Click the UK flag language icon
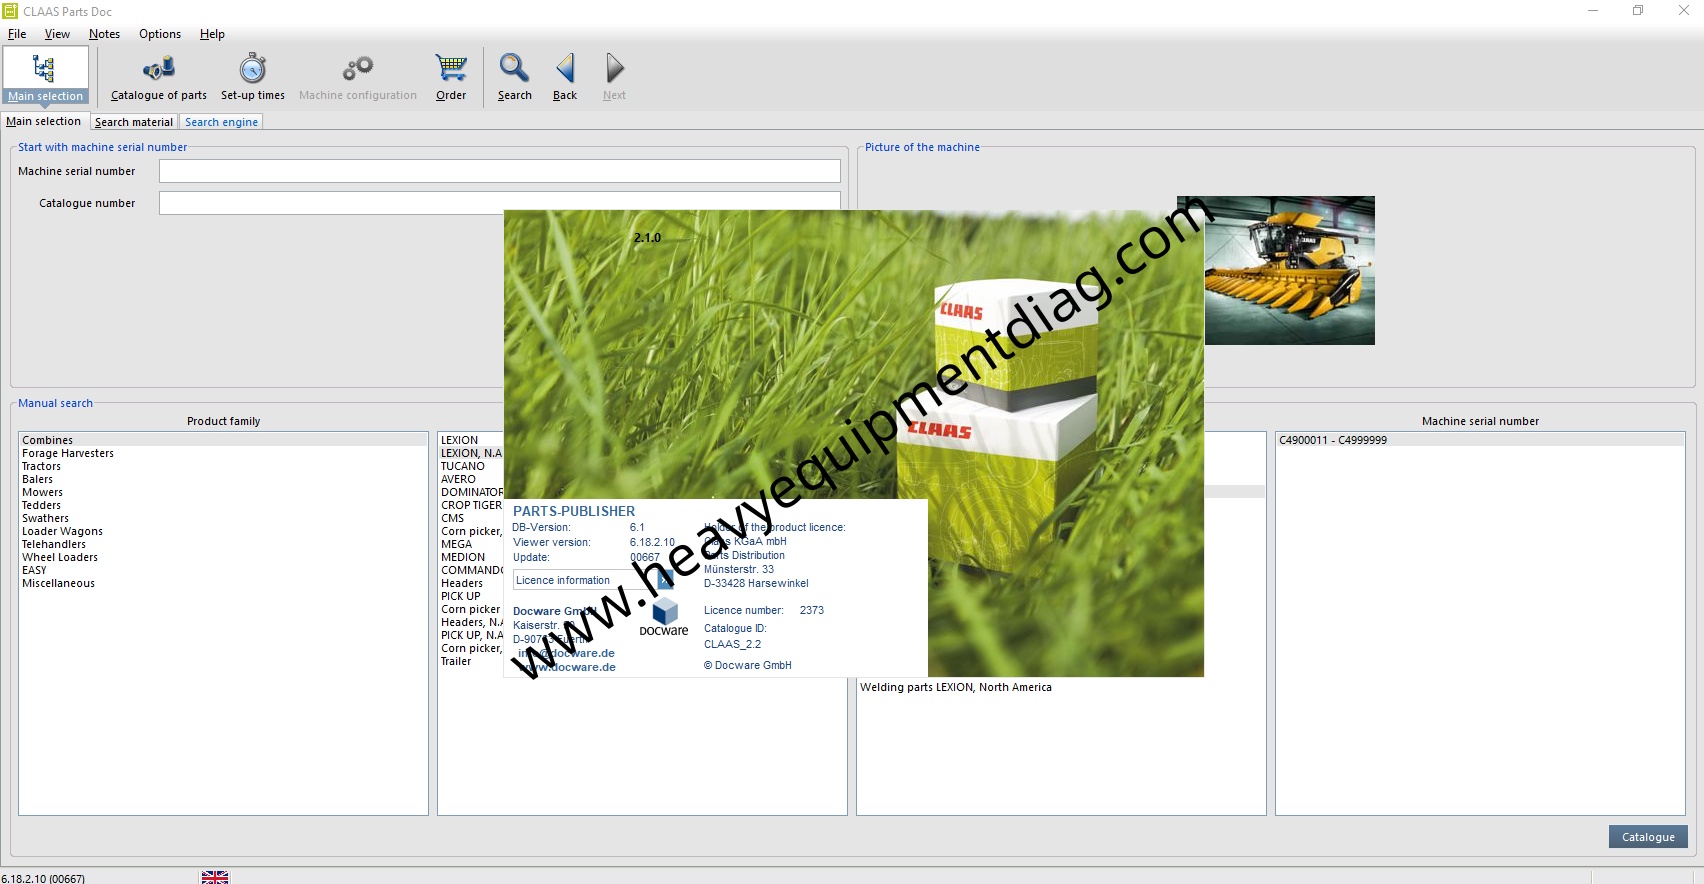The image size is (1704, 884). (x=215, y=877)
